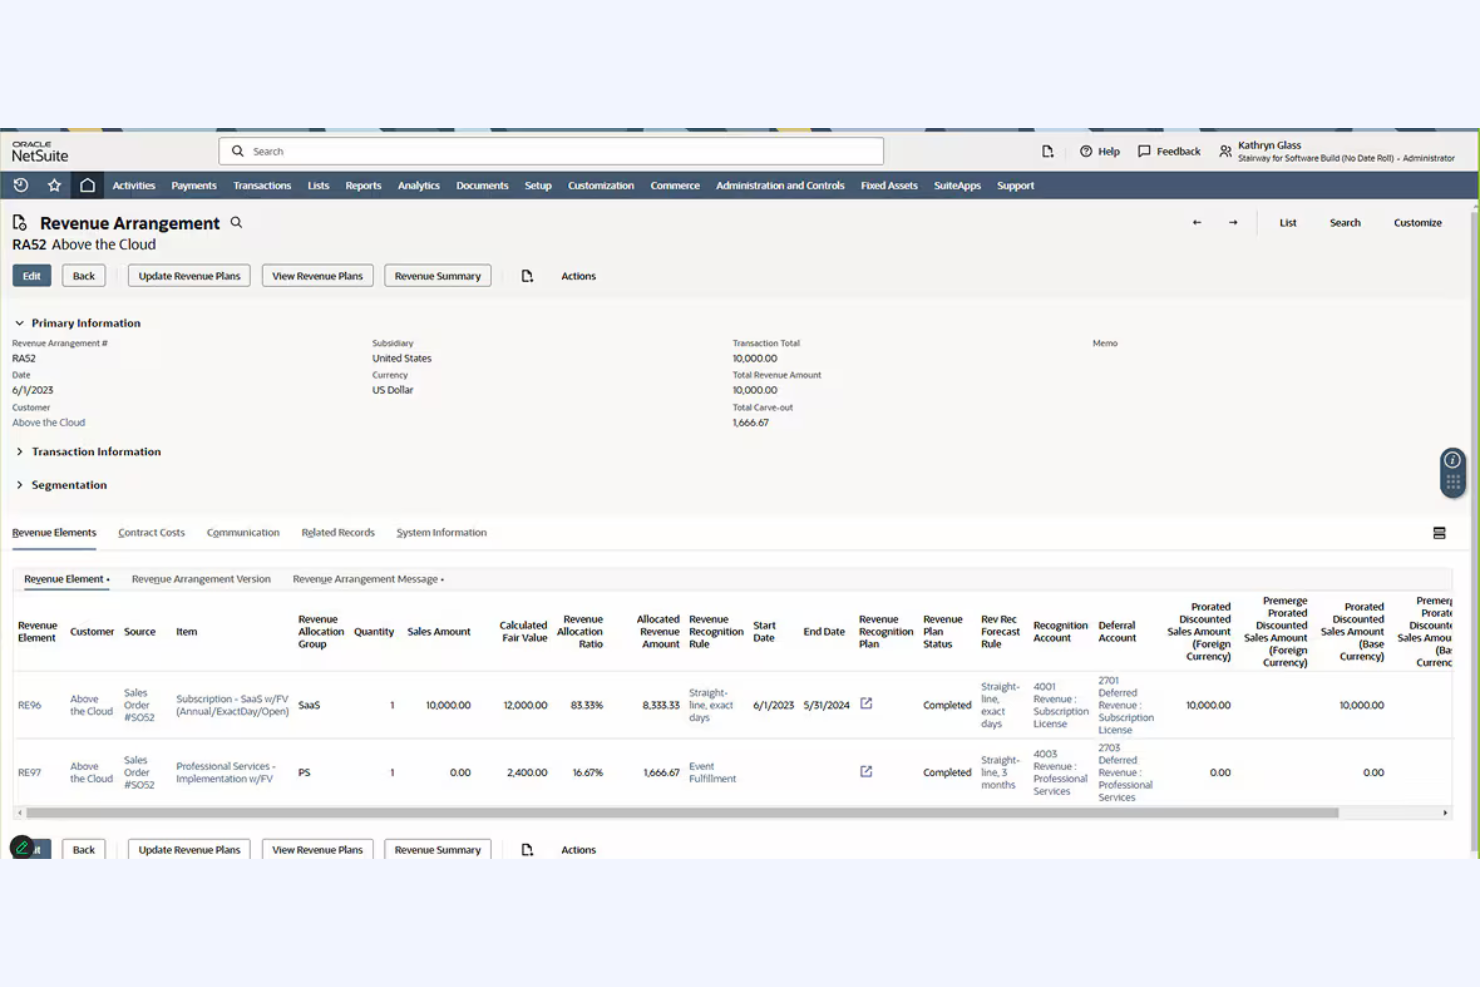The height and width of the screenshot is (987, 1480).
Task: Switch to the Contract Costs tab
Action: point(151,532)
